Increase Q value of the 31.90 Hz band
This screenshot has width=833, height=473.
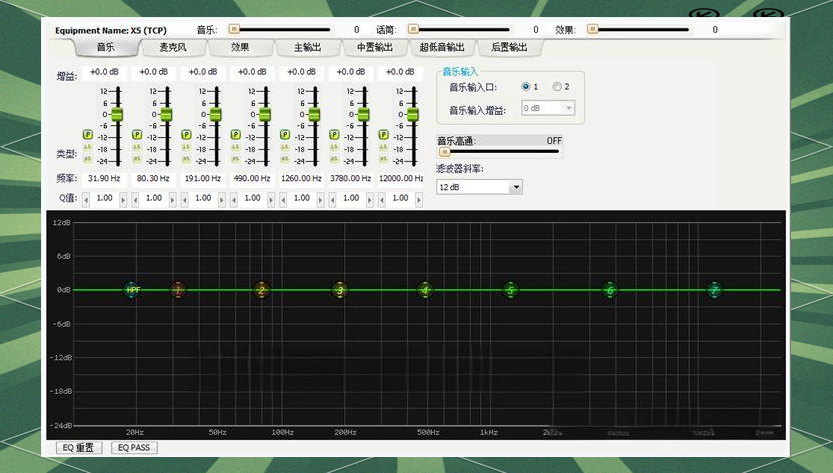(x=123, y=199)
